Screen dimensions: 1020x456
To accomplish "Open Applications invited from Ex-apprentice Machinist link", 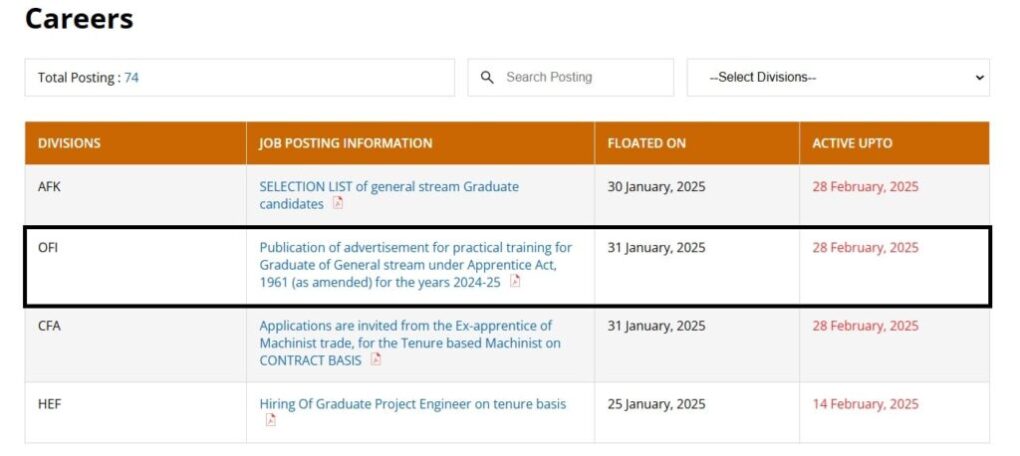I will pyautogui.click(x=410, y=343).
